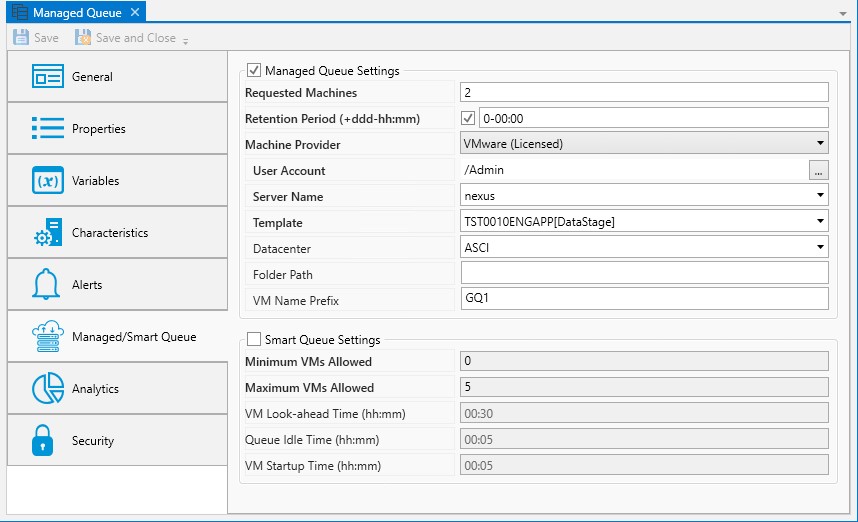Click the Queue Idle Time field

pos(644,439)
